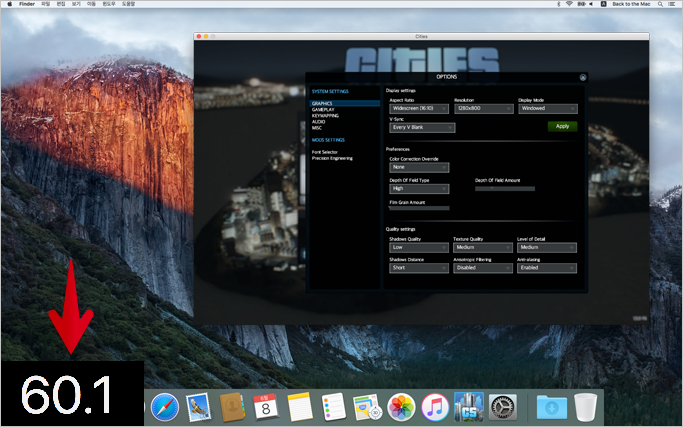Click the Display settings label
This screenshot has width=683, height=427.
coord(401,91)
